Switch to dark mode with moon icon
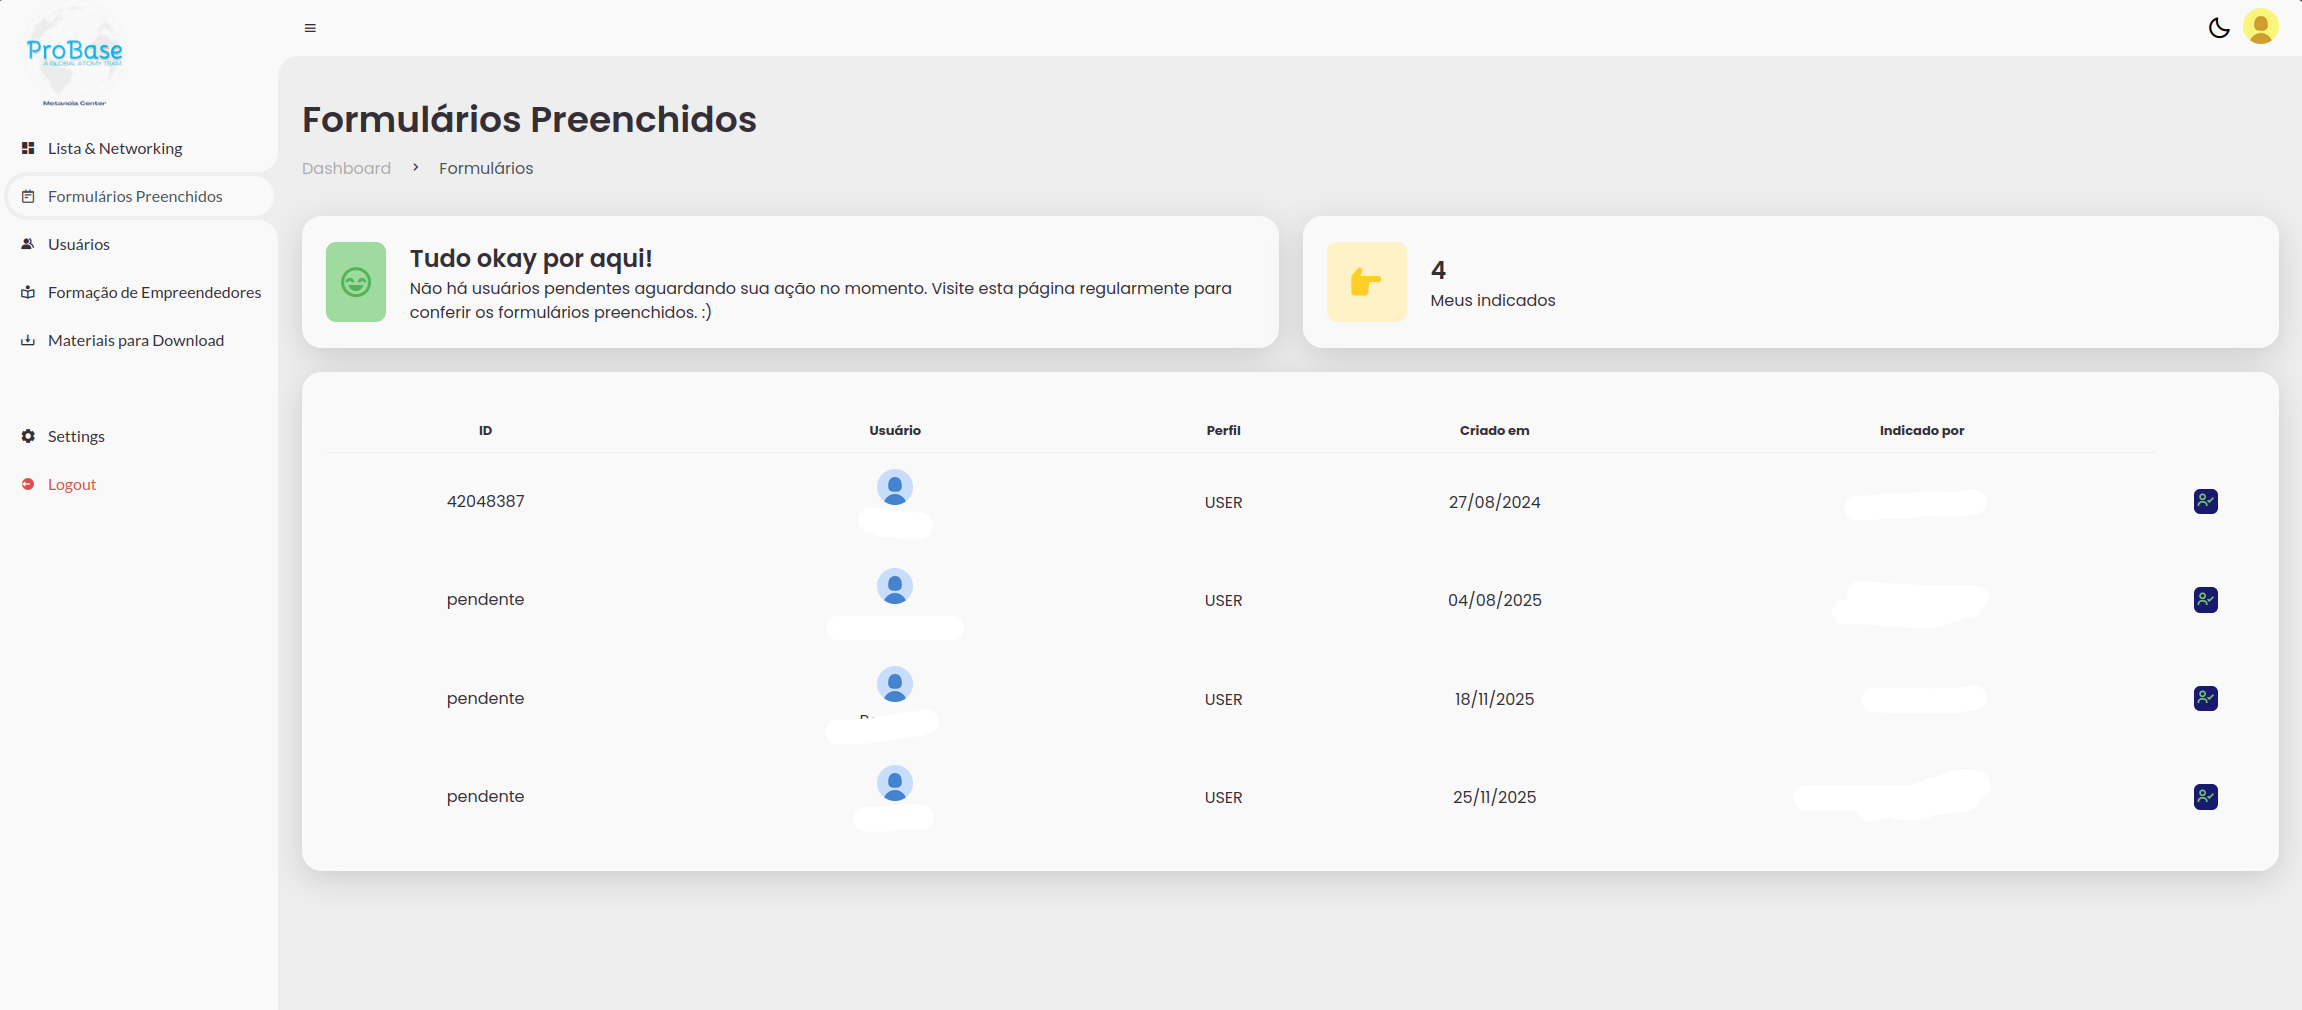 (2219, 27)
